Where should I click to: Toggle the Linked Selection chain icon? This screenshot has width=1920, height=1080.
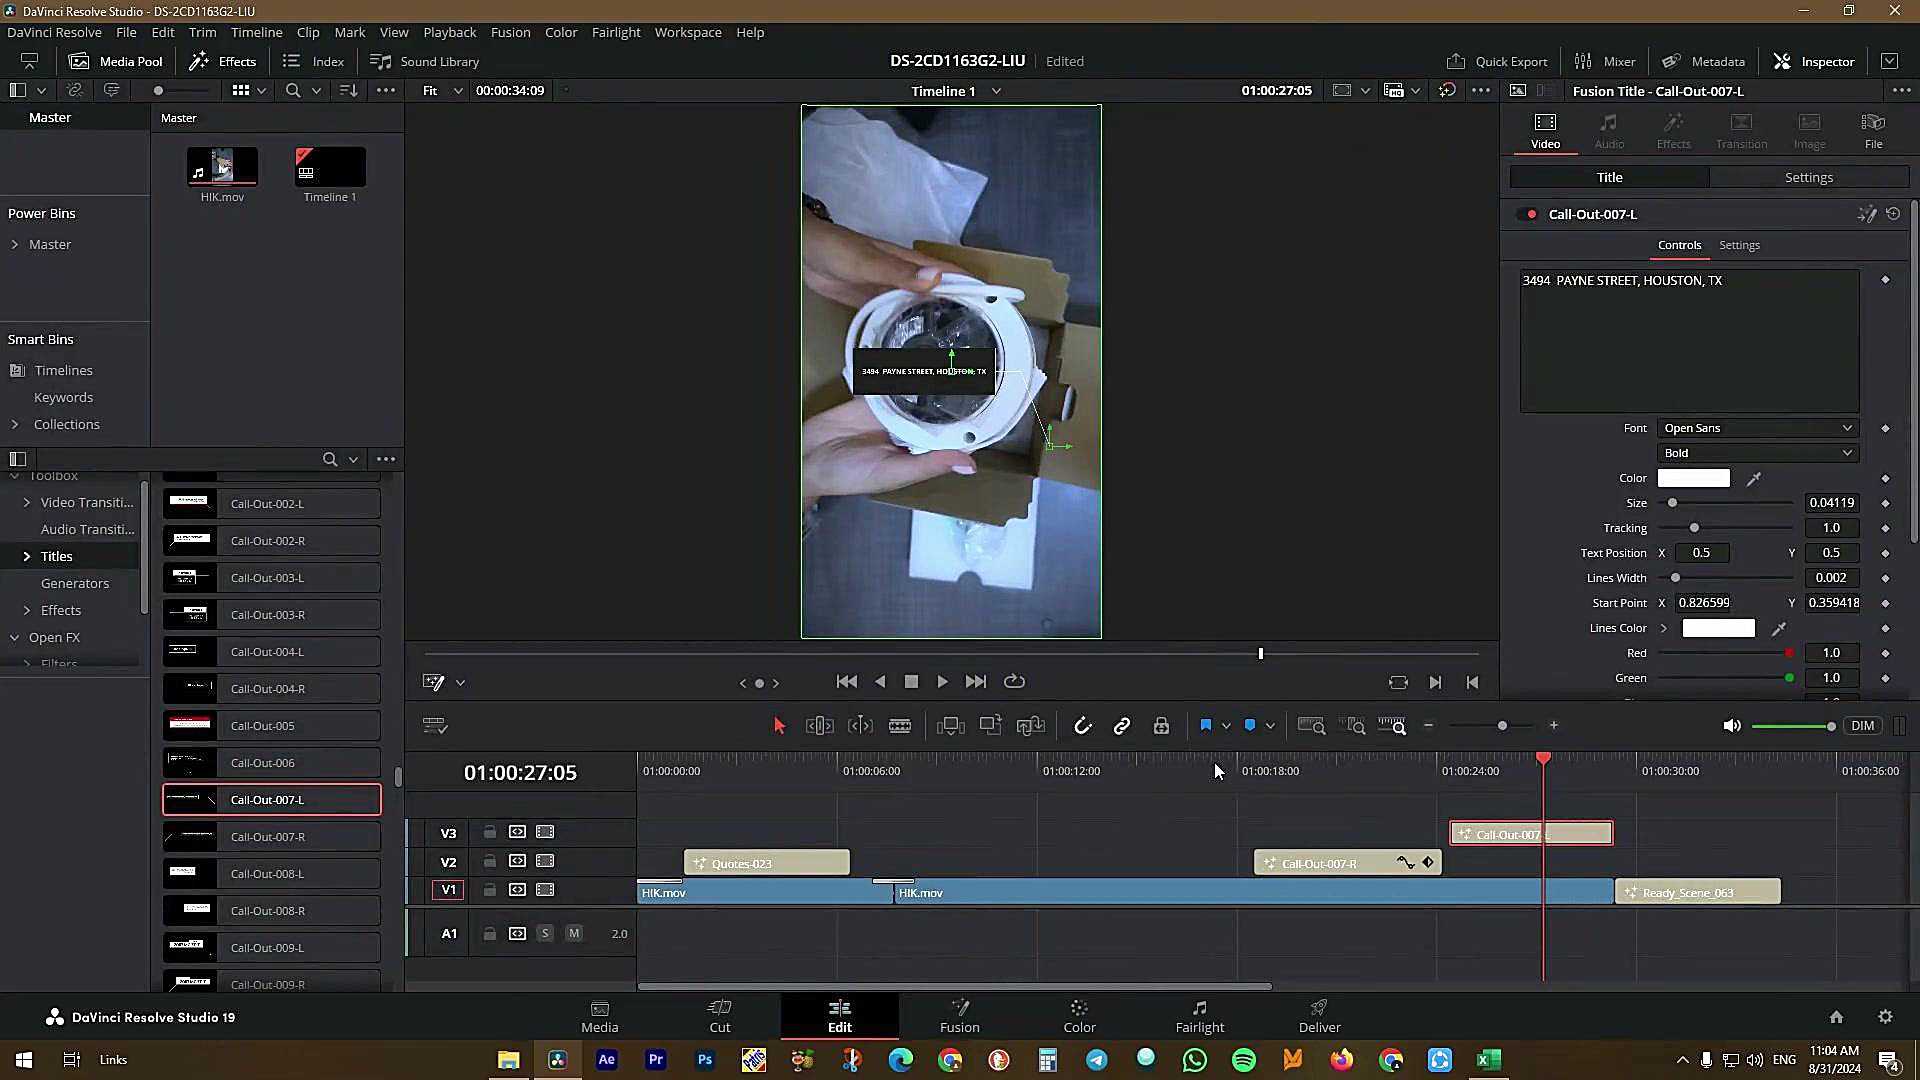pos(1122,726)
